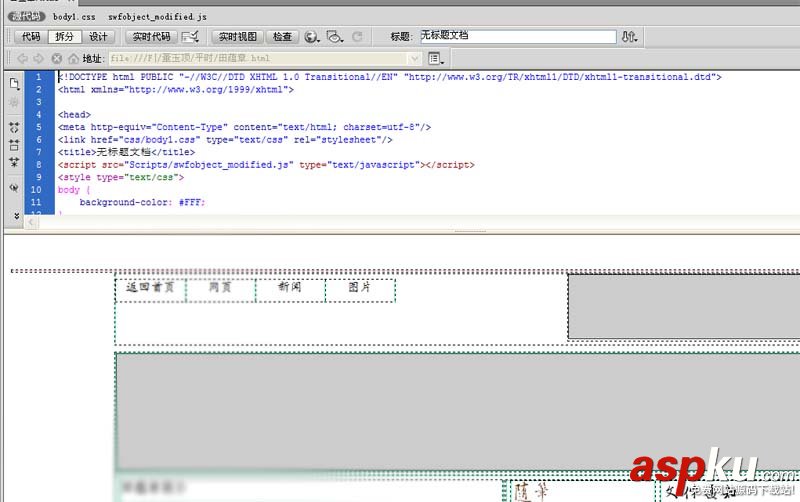This screenshot has height=502, width=800.
Task: Click the 图片 navigation cell in design view
Action: (x=360, y=290)
